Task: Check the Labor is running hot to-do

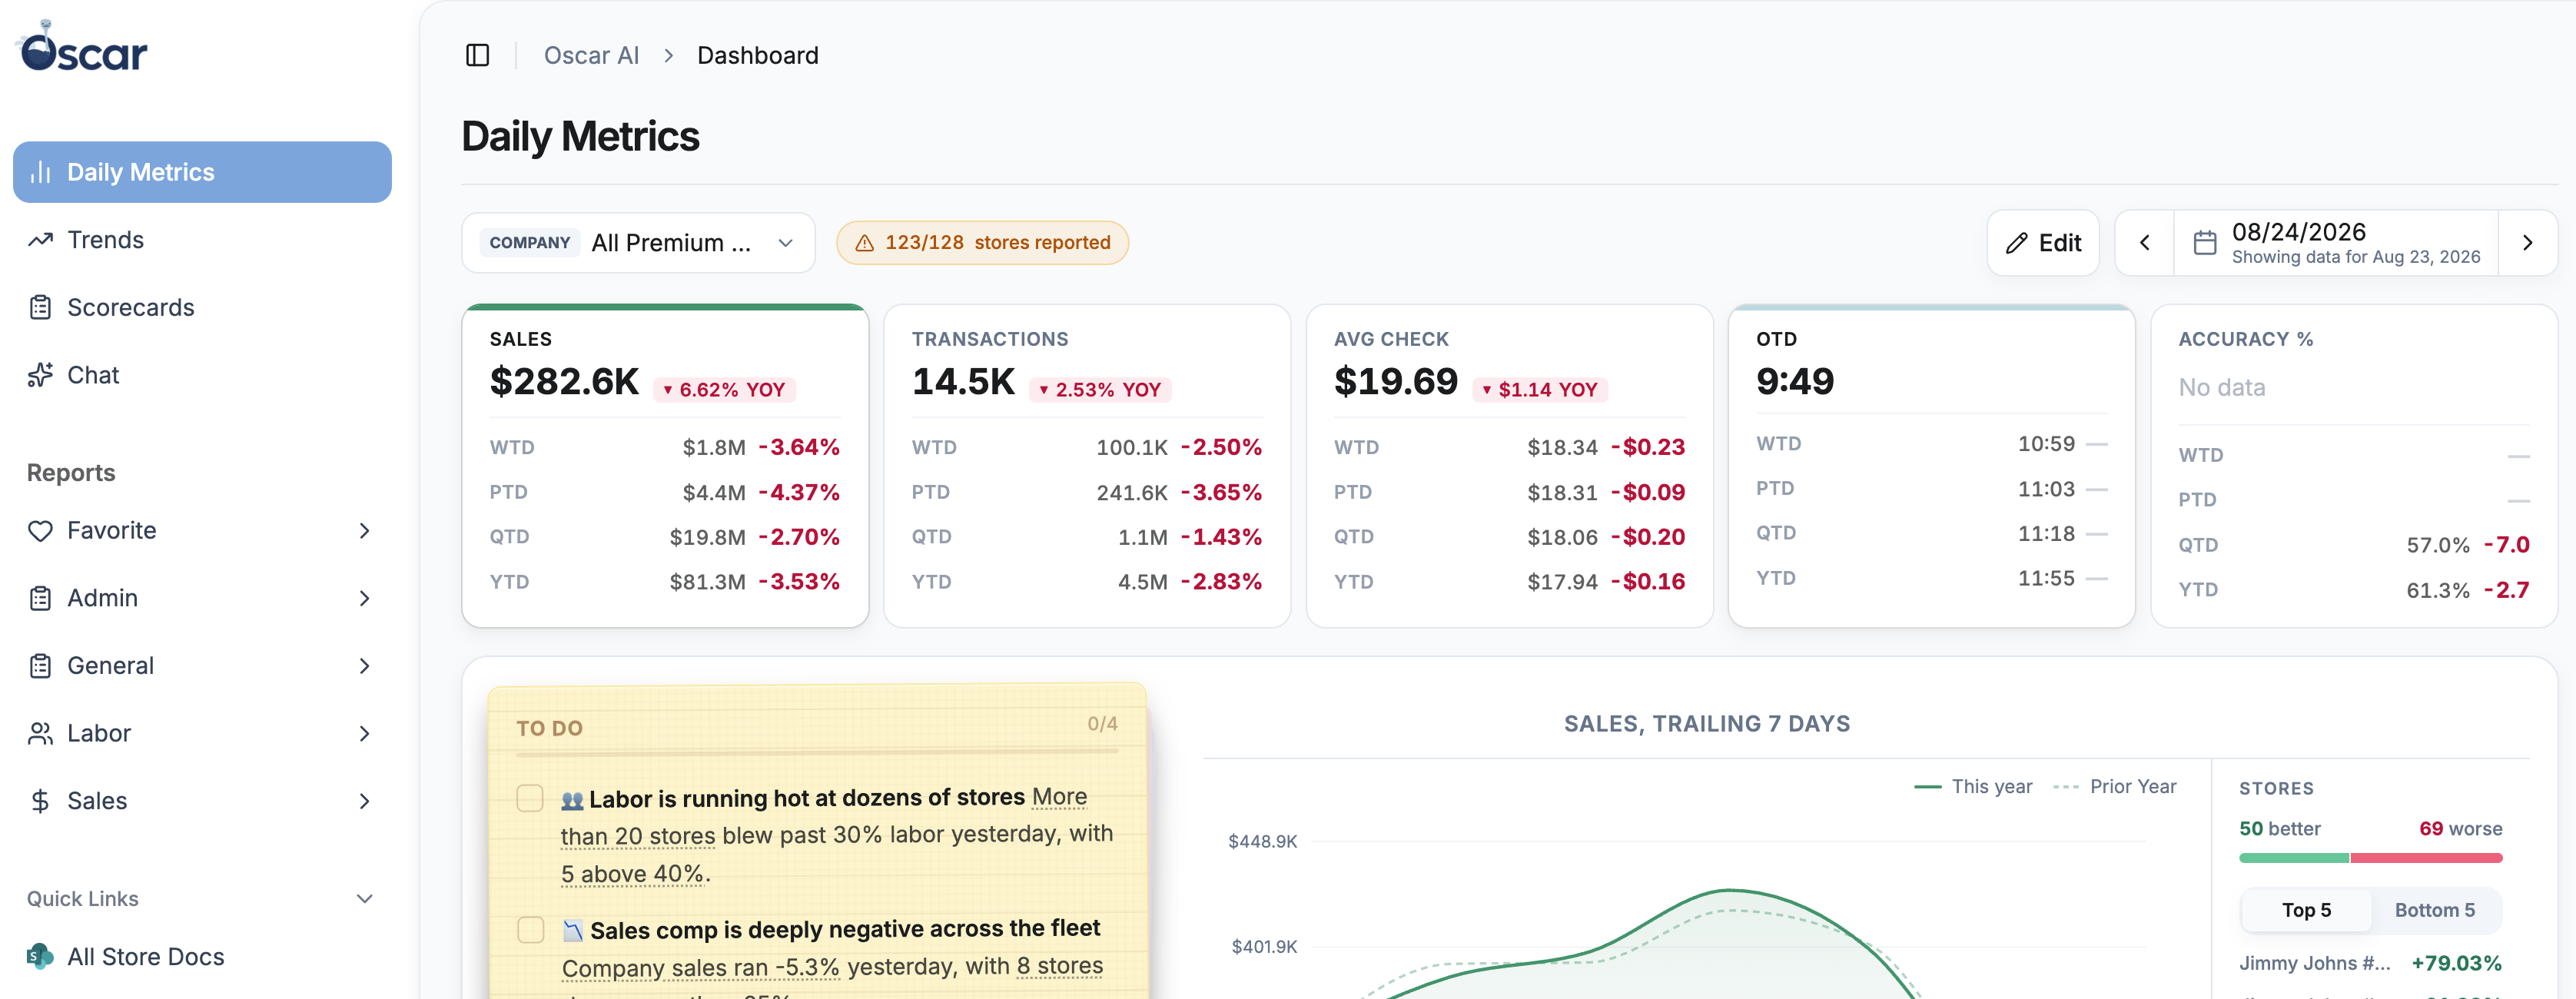Action: 530,798
